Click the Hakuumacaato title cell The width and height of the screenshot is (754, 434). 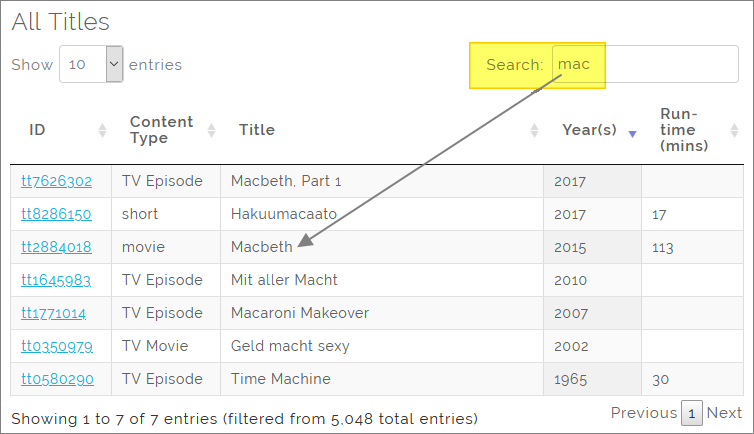pos(284,214)
